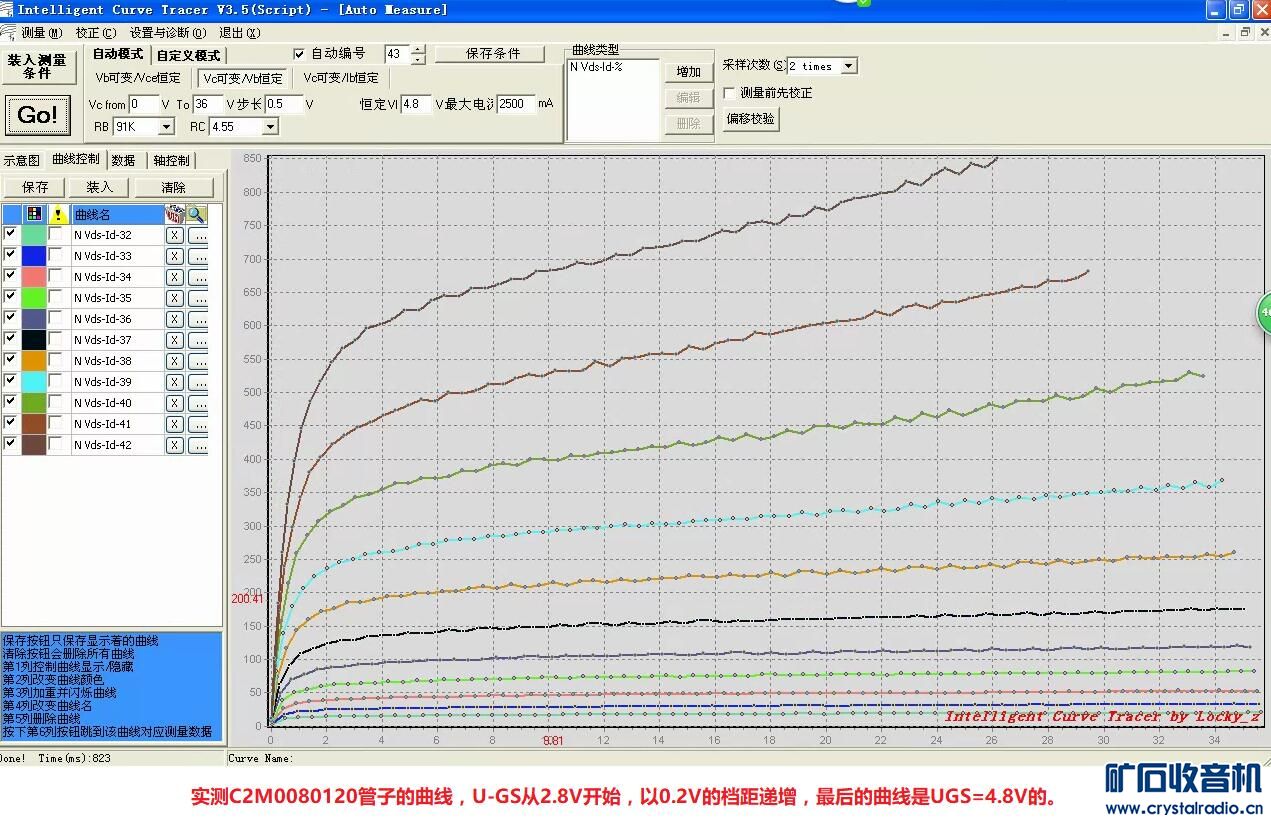The height and width of the screenshot is (821, 1271).
Task: Click the delete-curve column header icon
Action: [x=174, y=214]
